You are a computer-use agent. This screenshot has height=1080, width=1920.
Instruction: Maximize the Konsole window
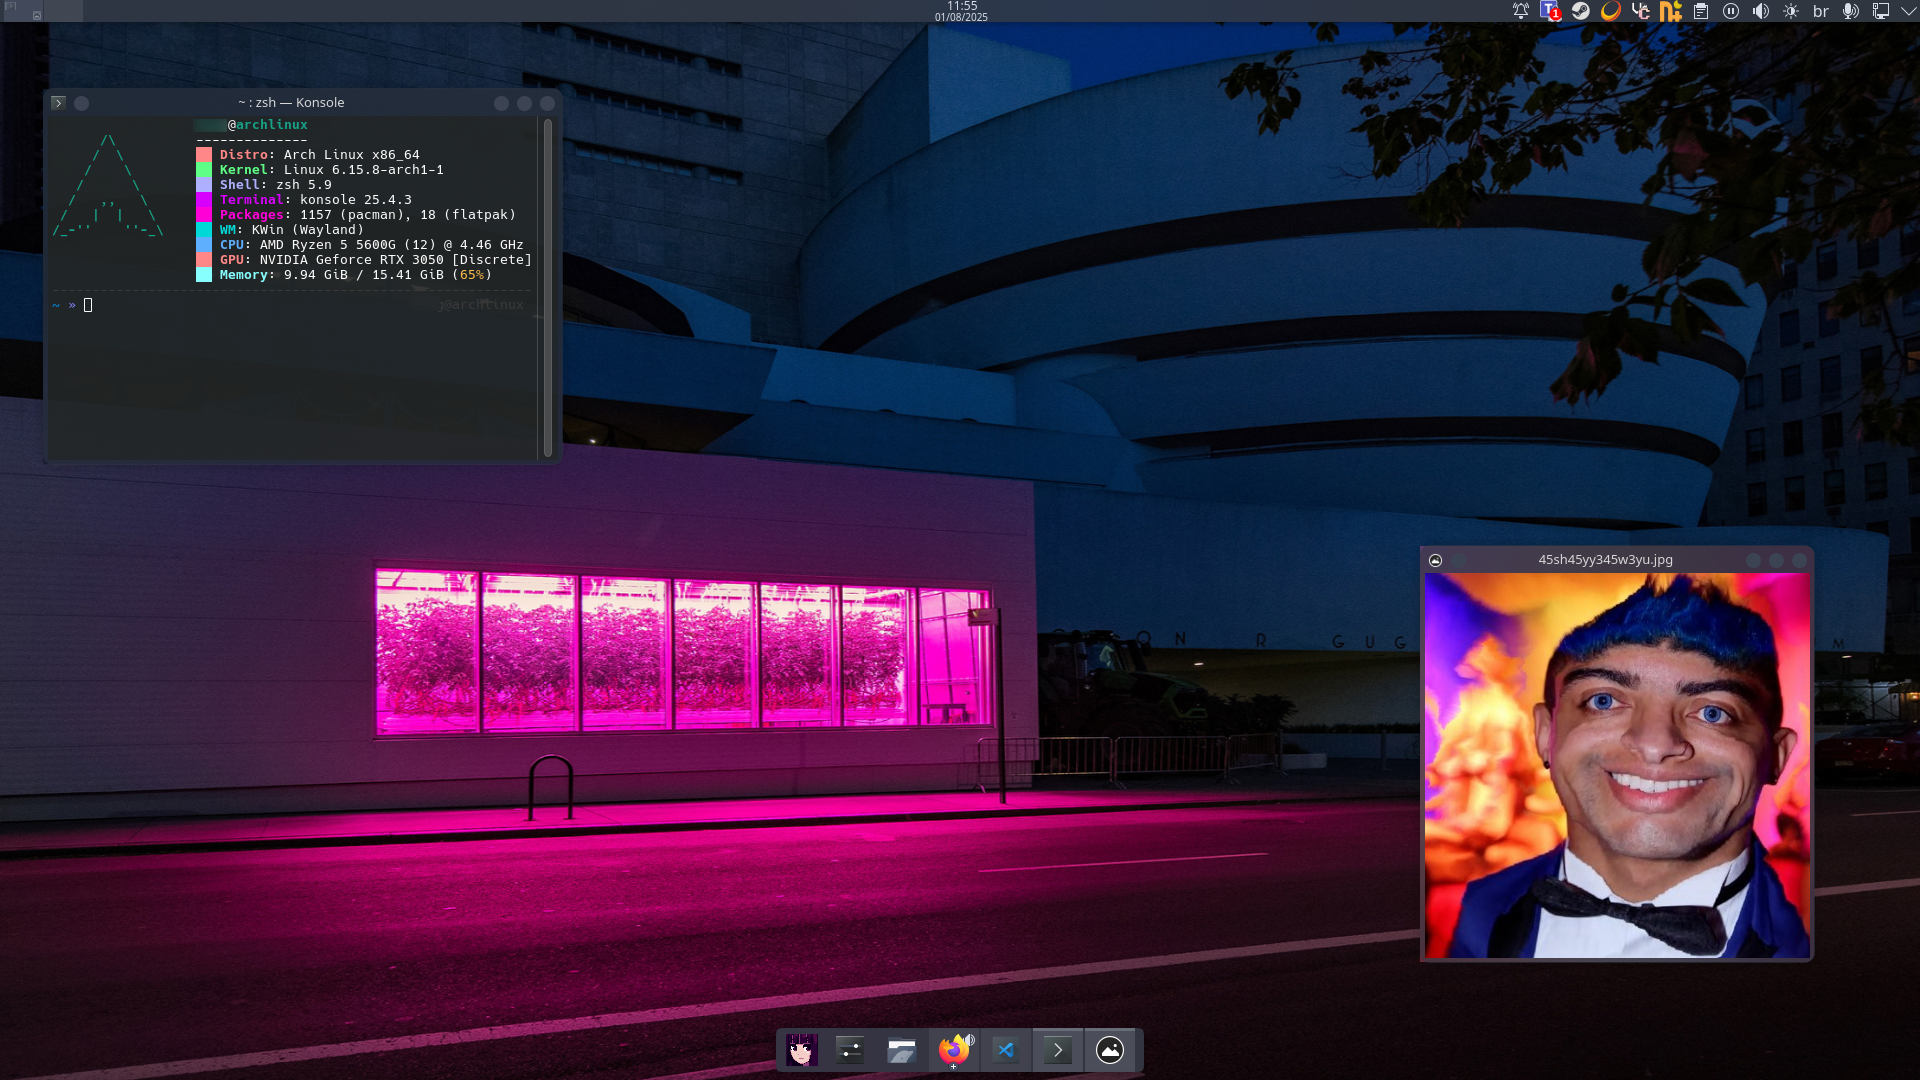pyautogui.click(x=524, y=103)
